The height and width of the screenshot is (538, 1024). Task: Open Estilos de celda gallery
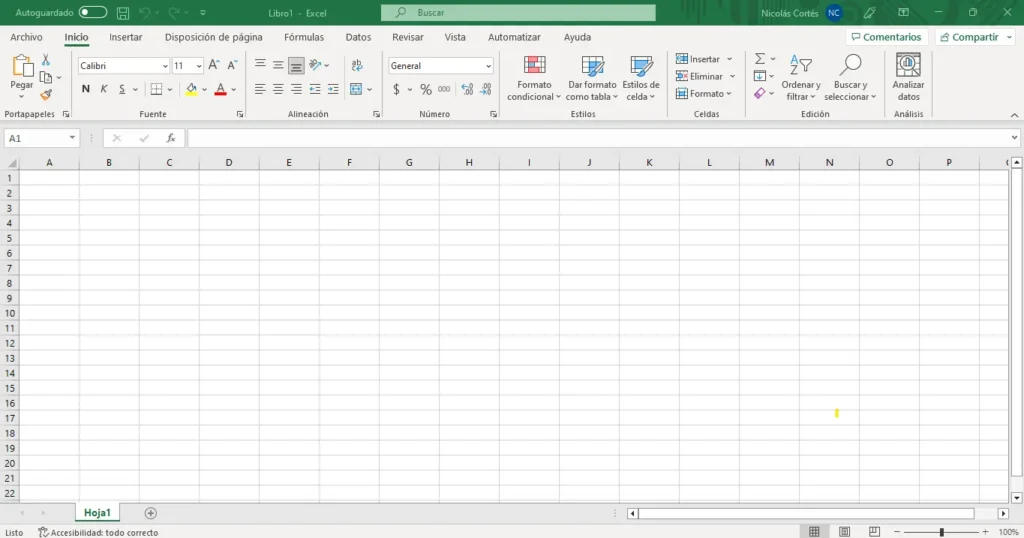[641, 78]
